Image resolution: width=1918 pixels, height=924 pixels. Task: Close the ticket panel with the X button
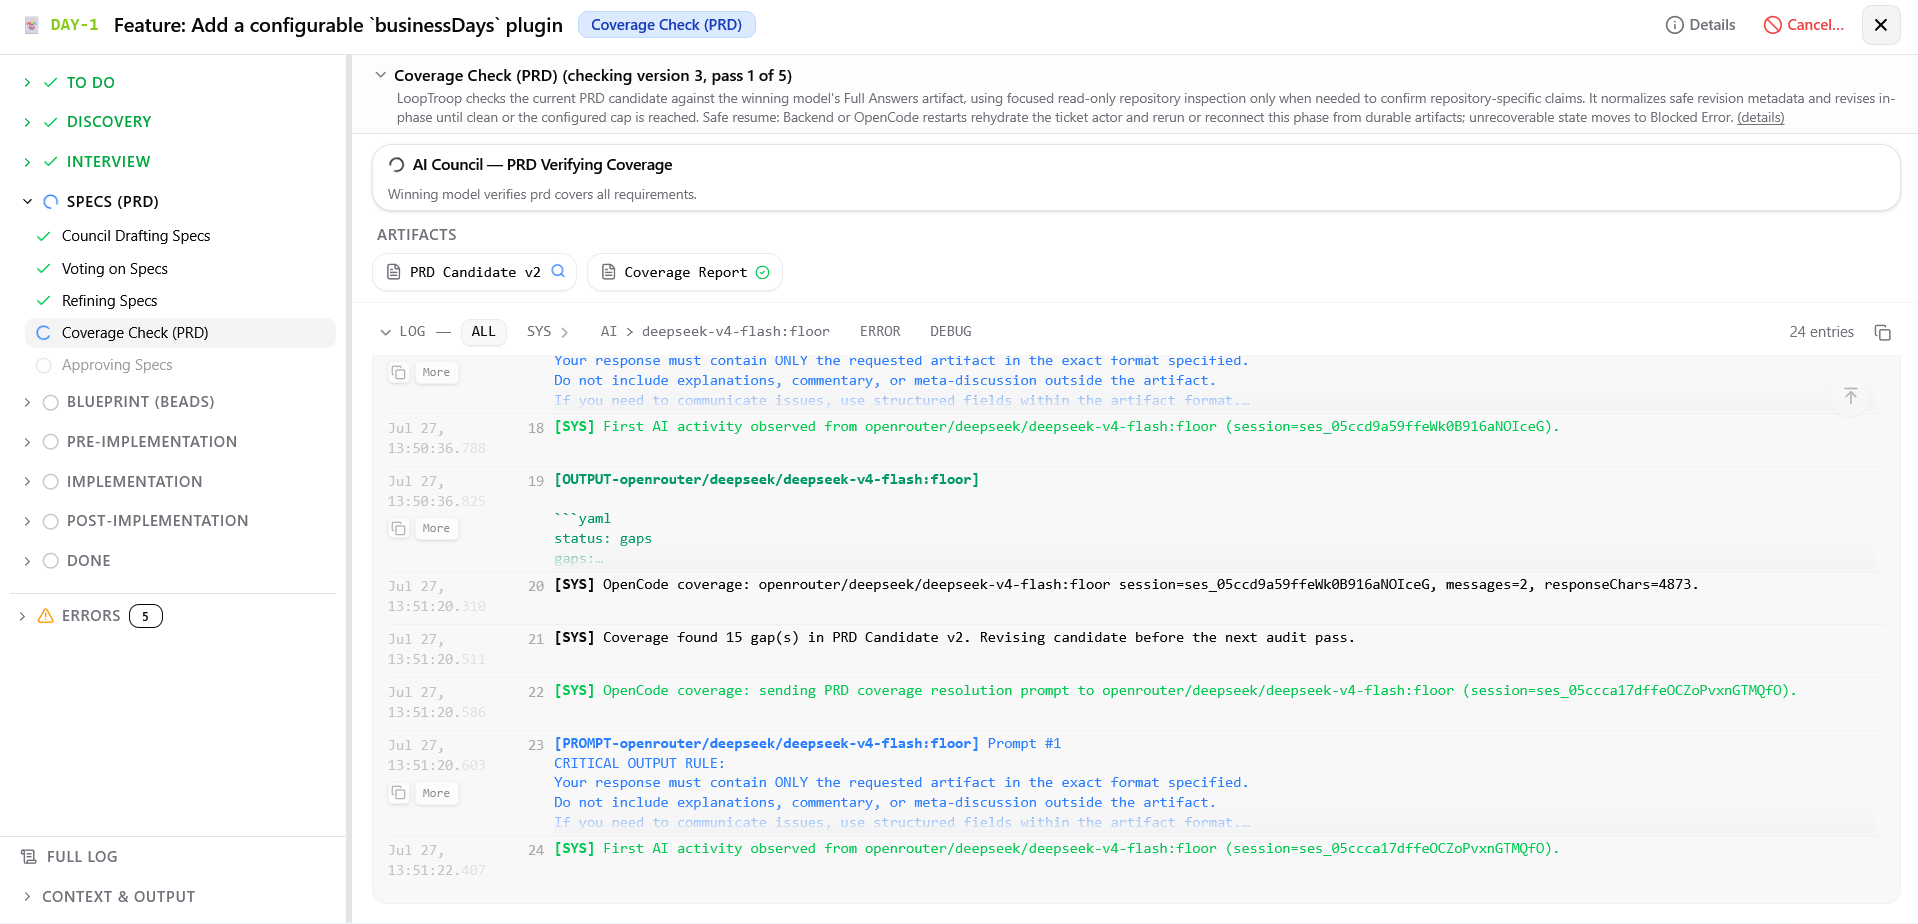[1880, 25]
